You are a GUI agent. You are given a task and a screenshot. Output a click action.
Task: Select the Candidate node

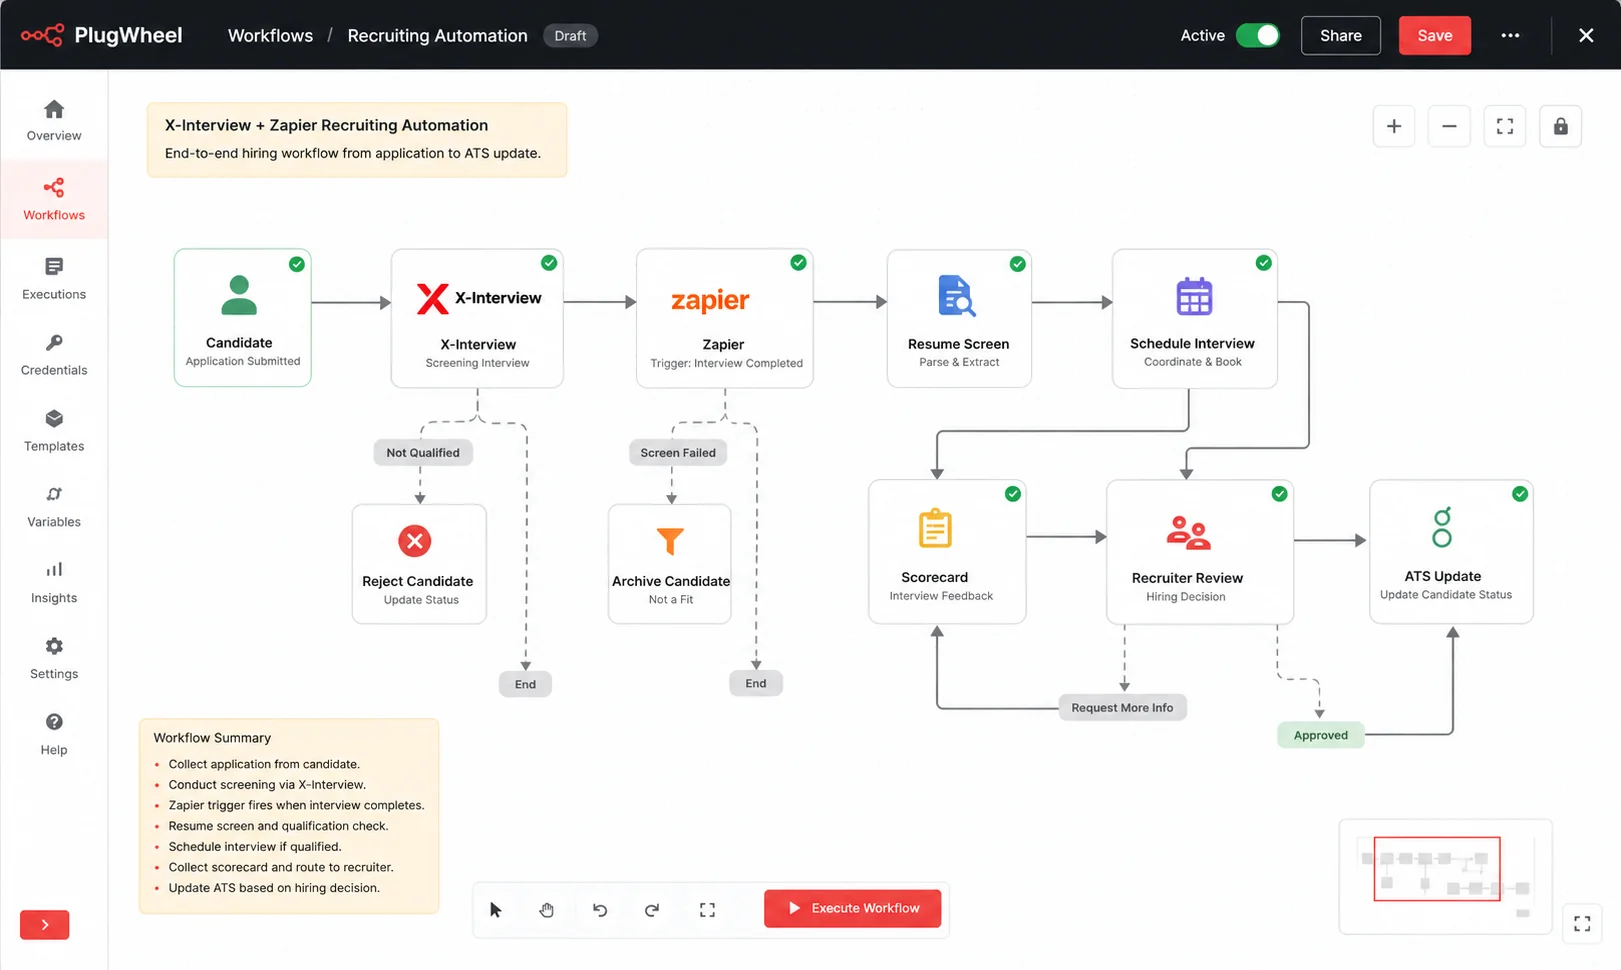[x=243, y=318]
